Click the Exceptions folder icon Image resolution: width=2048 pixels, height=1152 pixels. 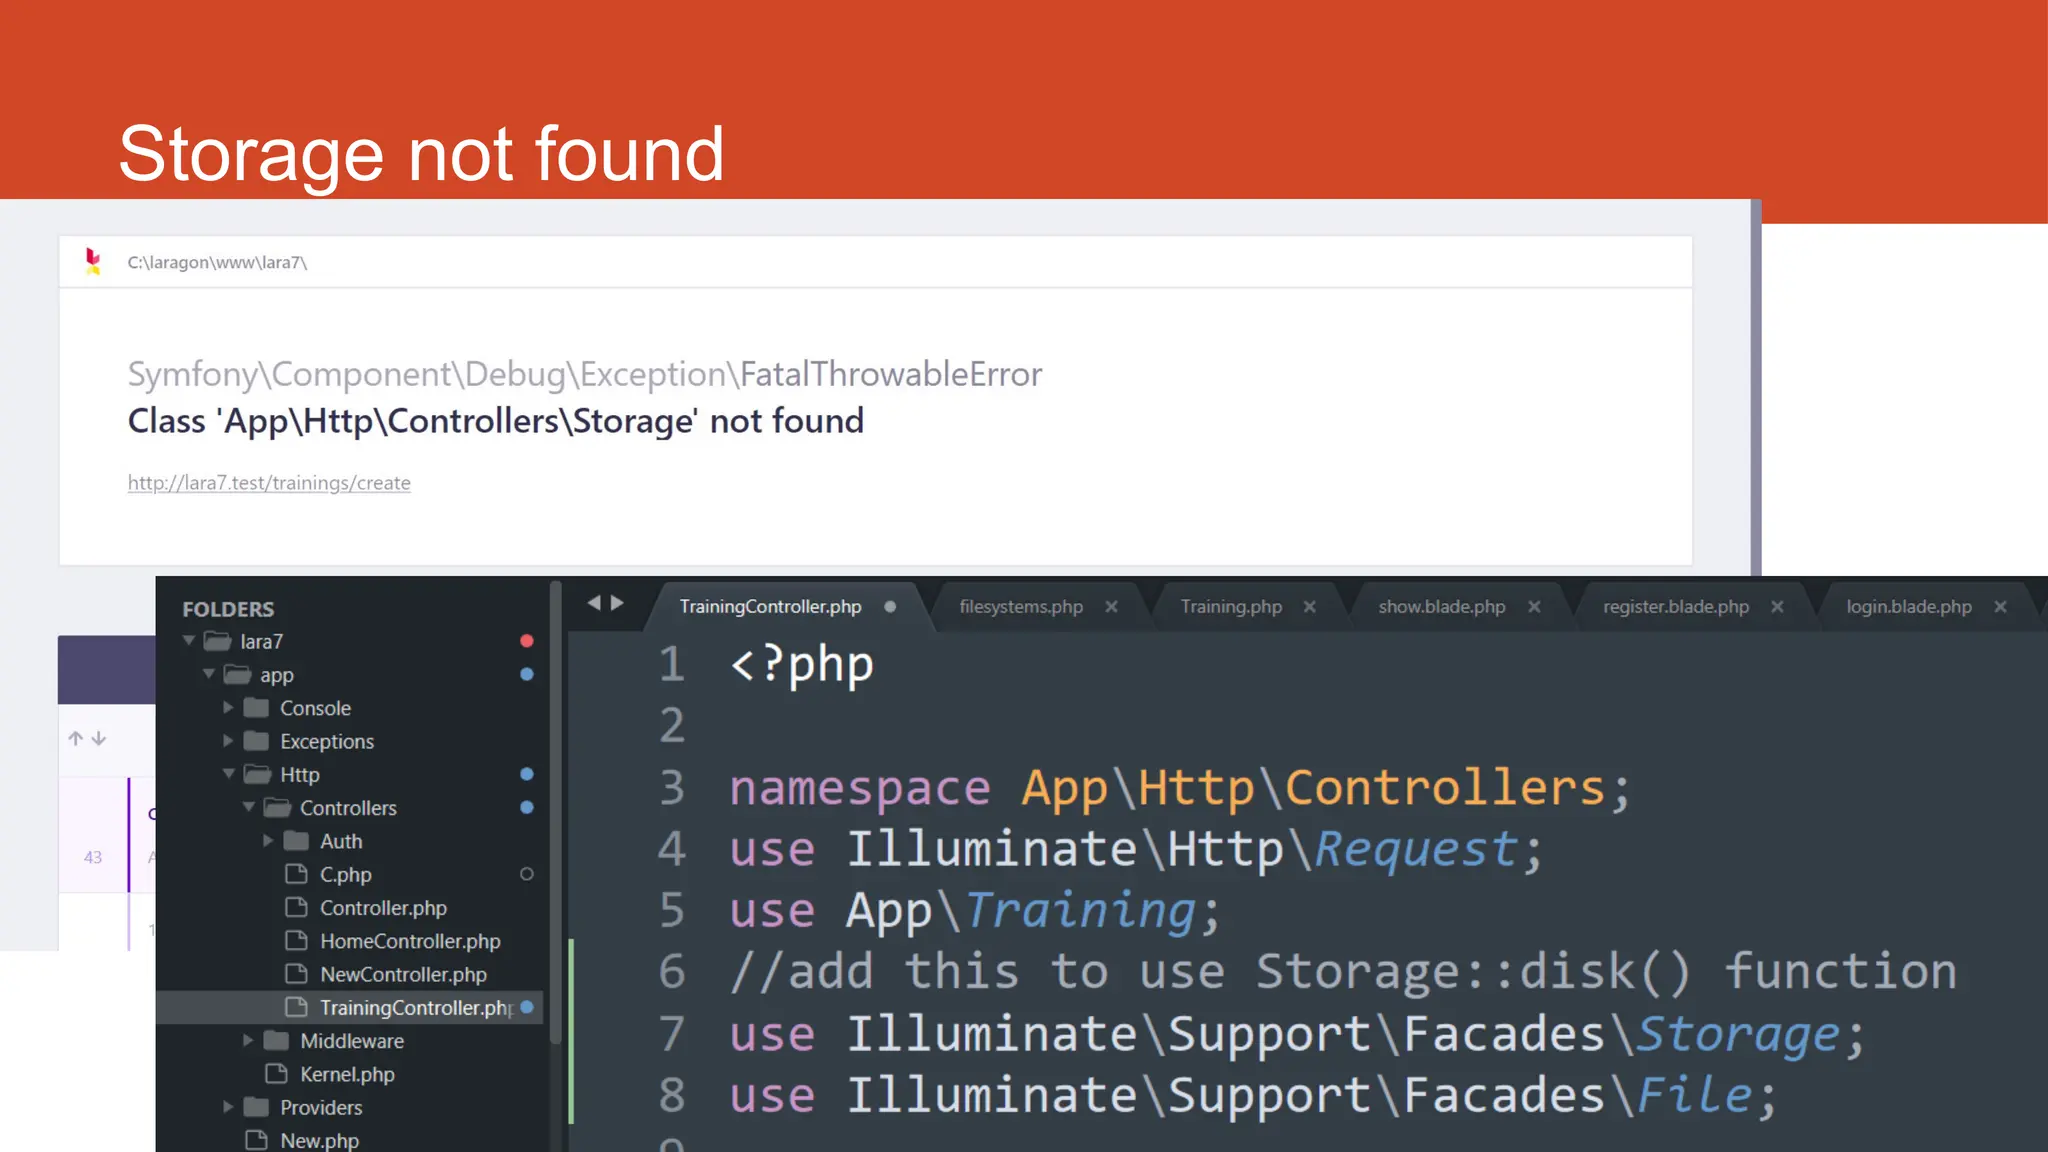(257, 741)
